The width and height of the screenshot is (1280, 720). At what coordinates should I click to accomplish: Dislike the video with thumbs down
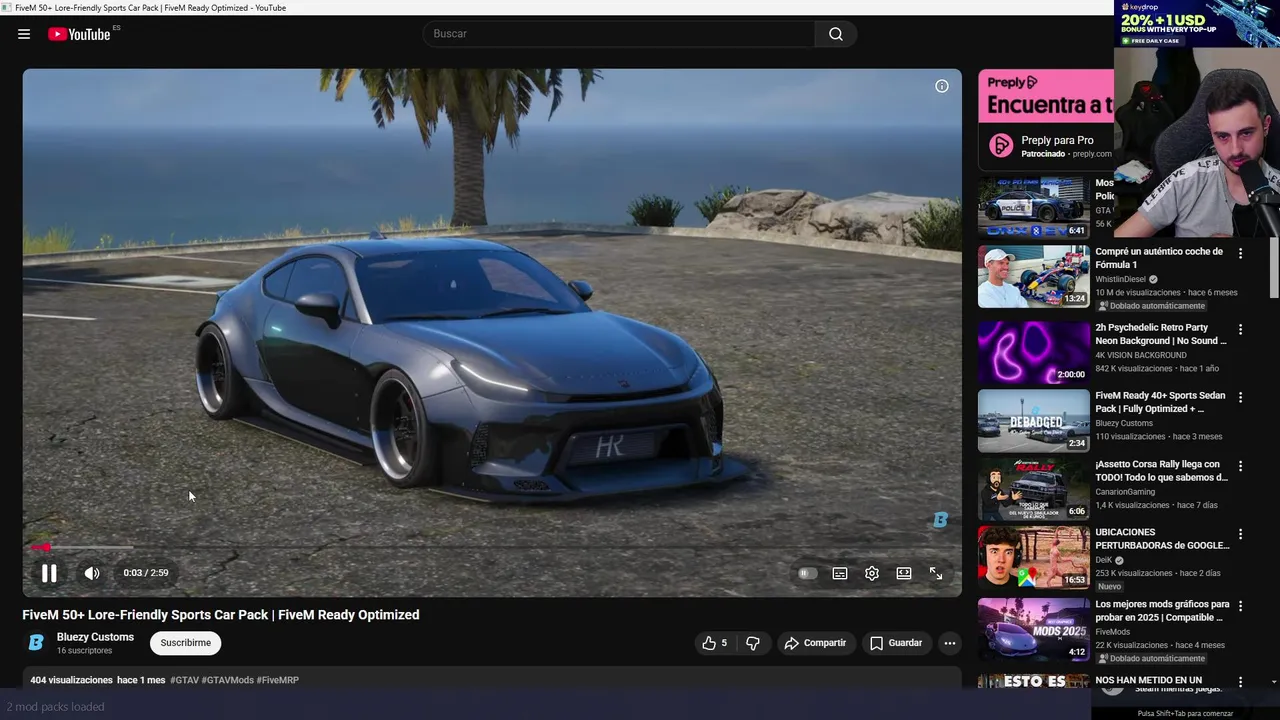[x=753, y=643]
